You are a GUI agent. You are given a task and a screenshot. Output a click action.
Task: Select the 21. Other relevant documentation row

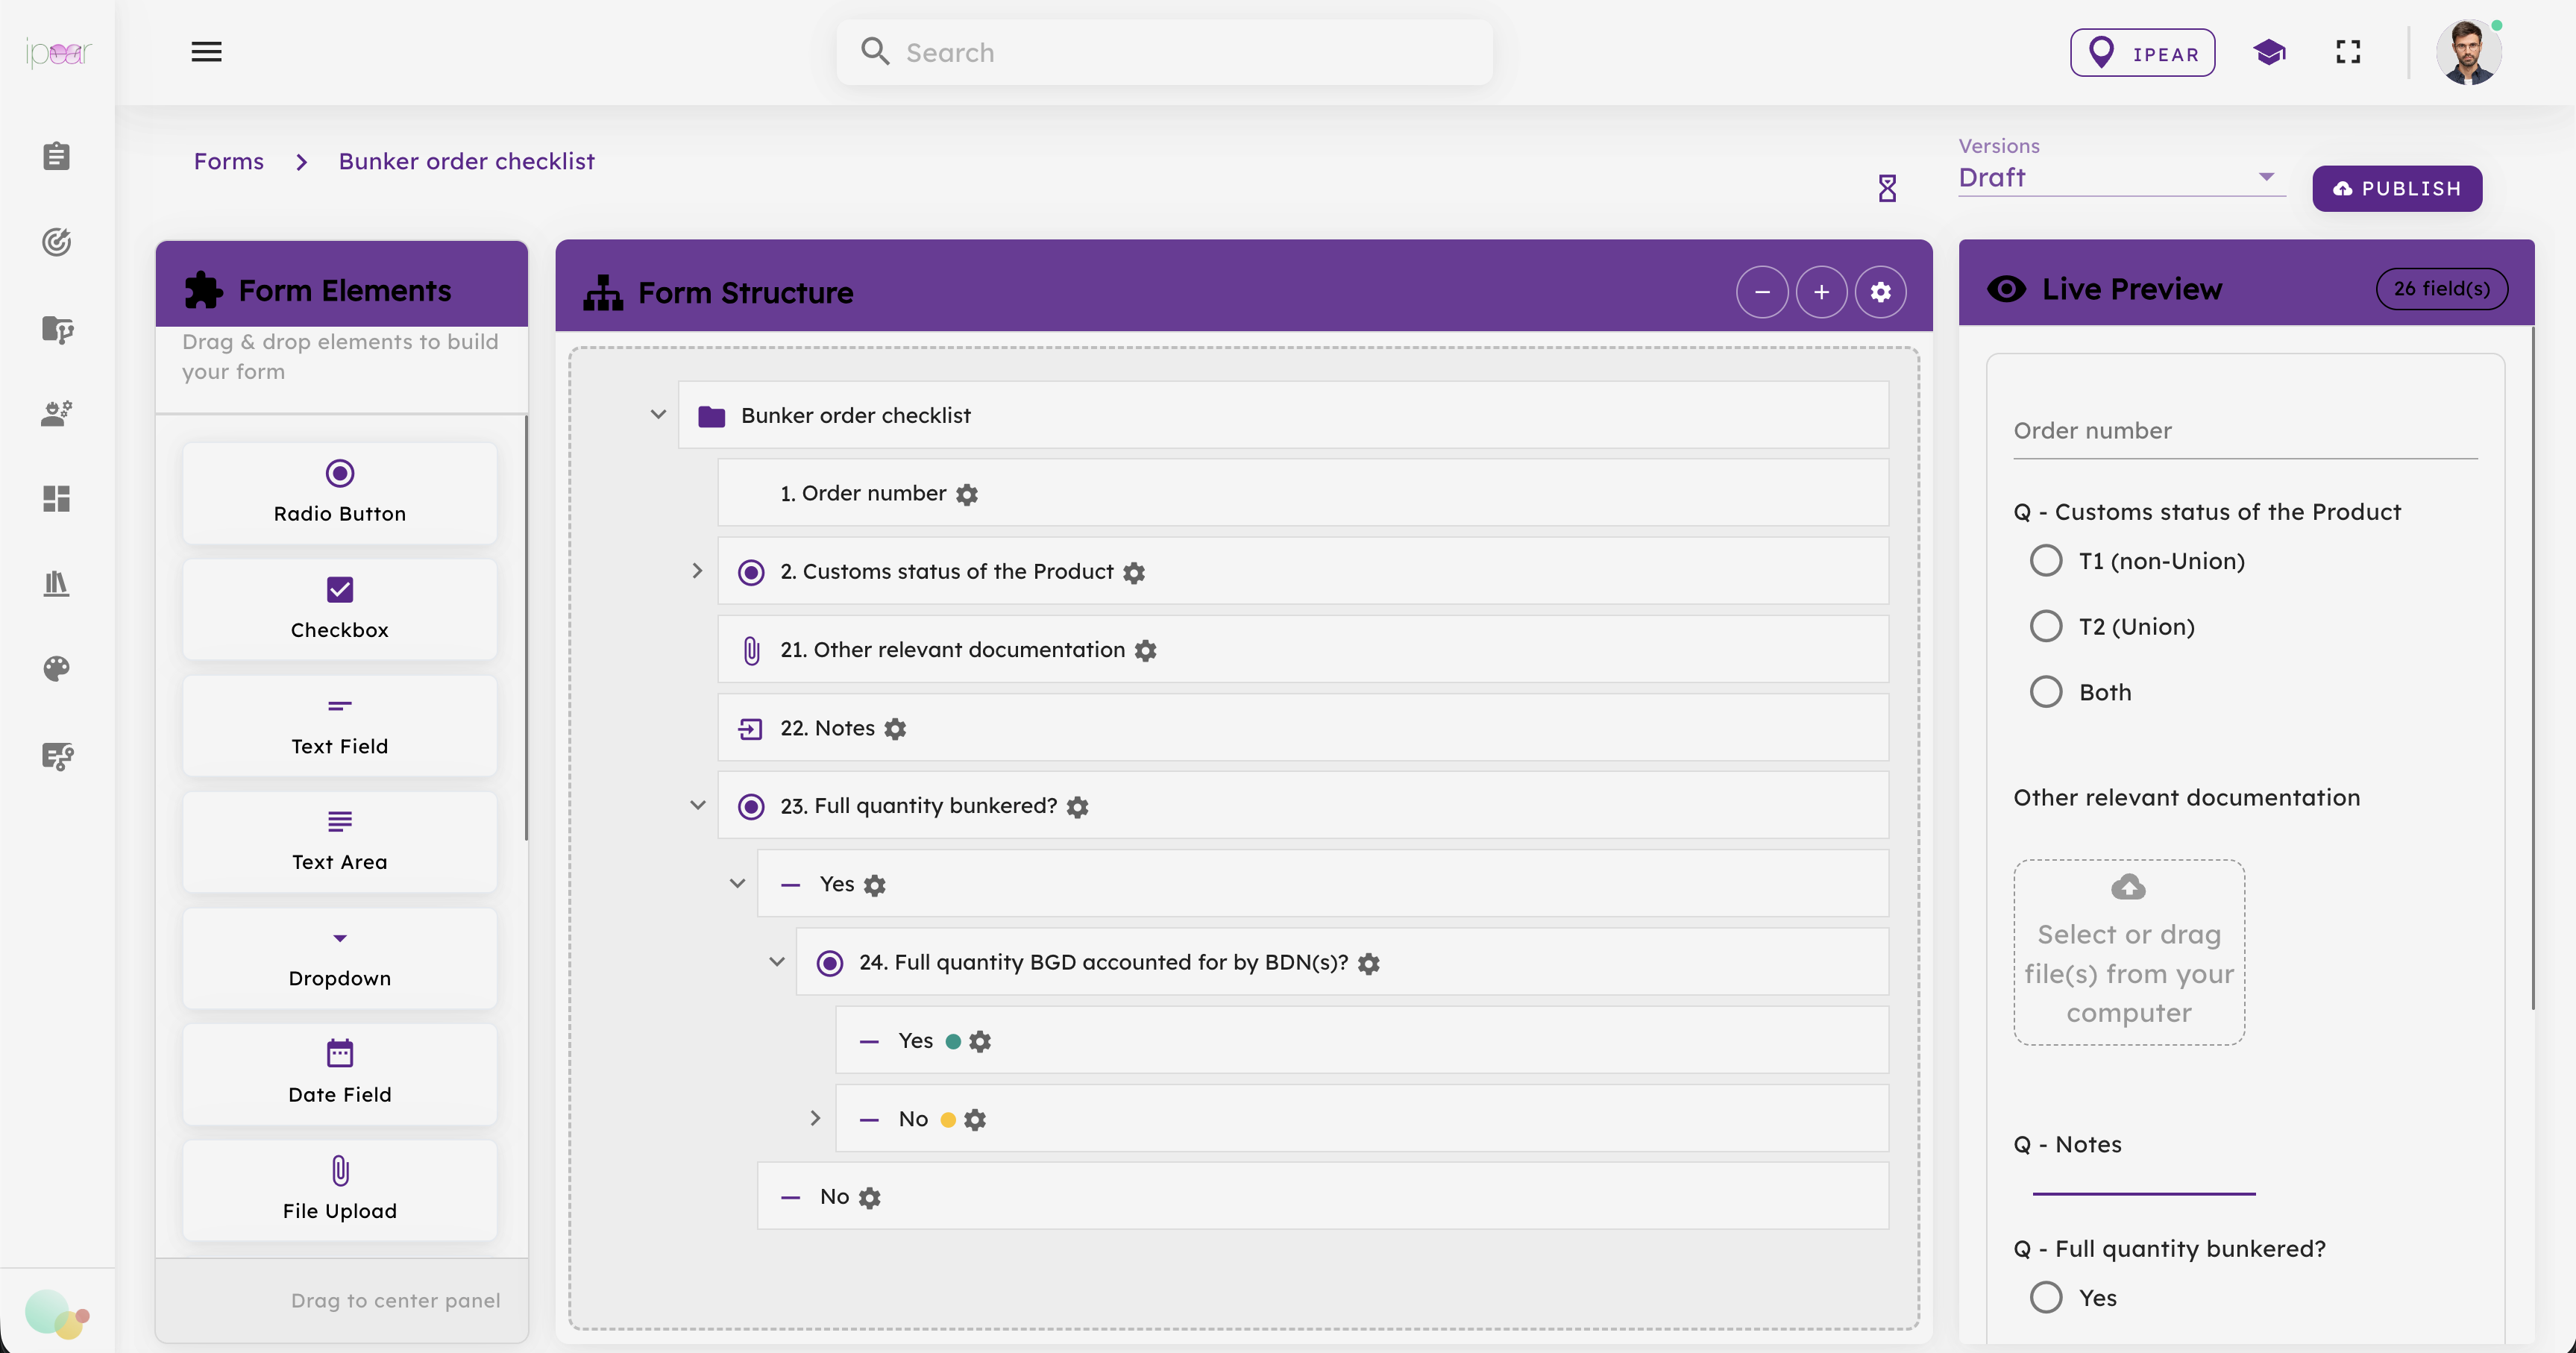coord(1303,650)
